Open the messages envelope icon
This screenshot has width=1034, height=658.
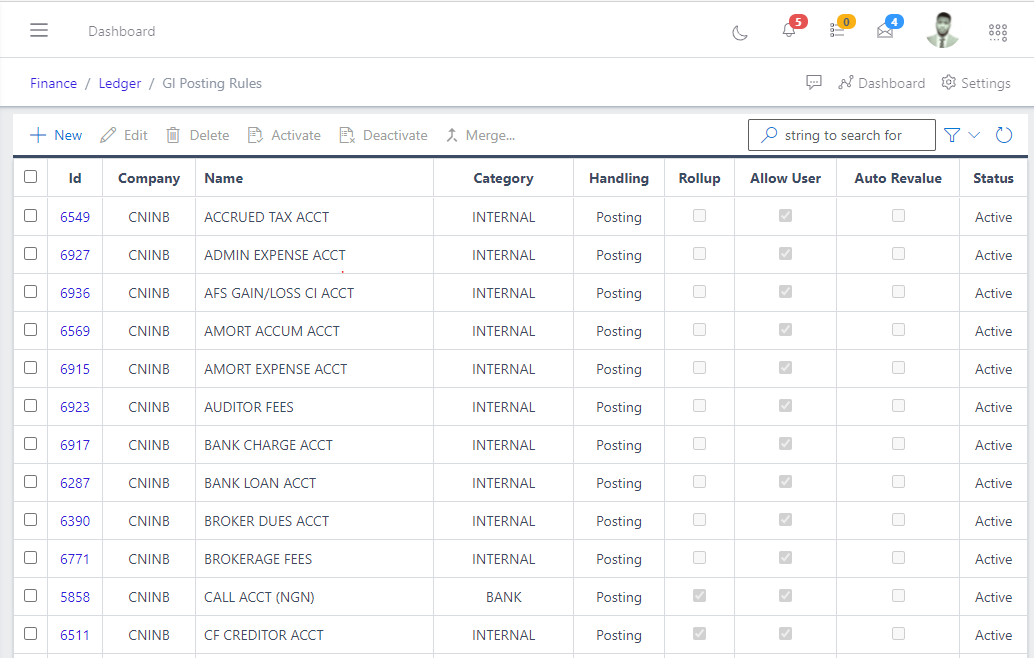click(884, 31)
